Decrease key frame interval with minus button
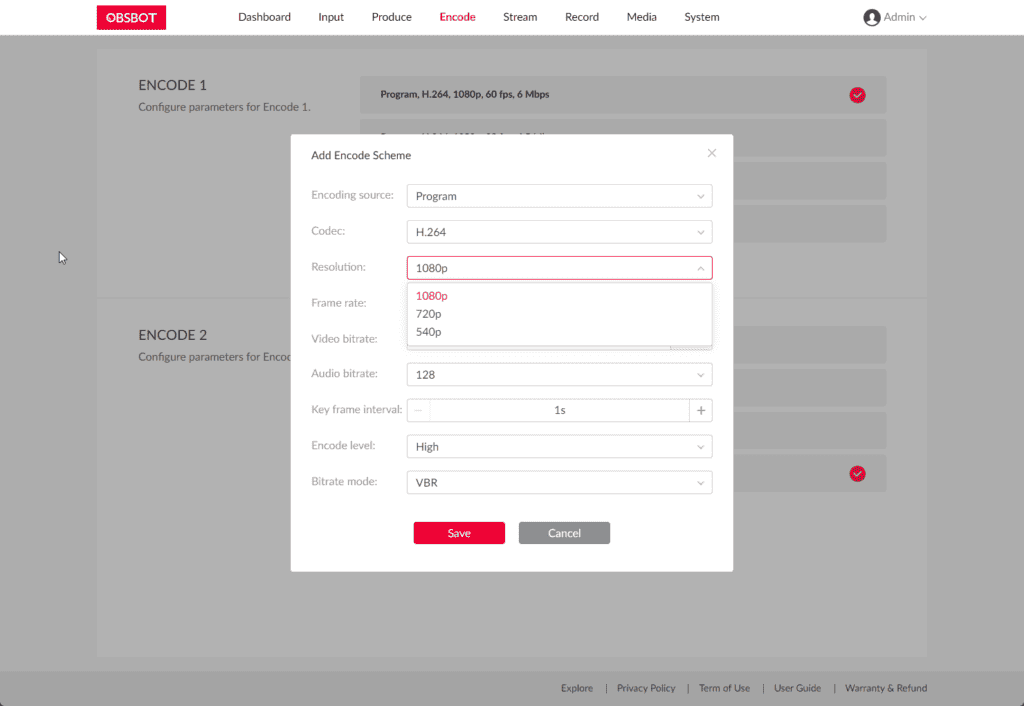This screenshot has height=706, width=1024. [x=418, y=410]
